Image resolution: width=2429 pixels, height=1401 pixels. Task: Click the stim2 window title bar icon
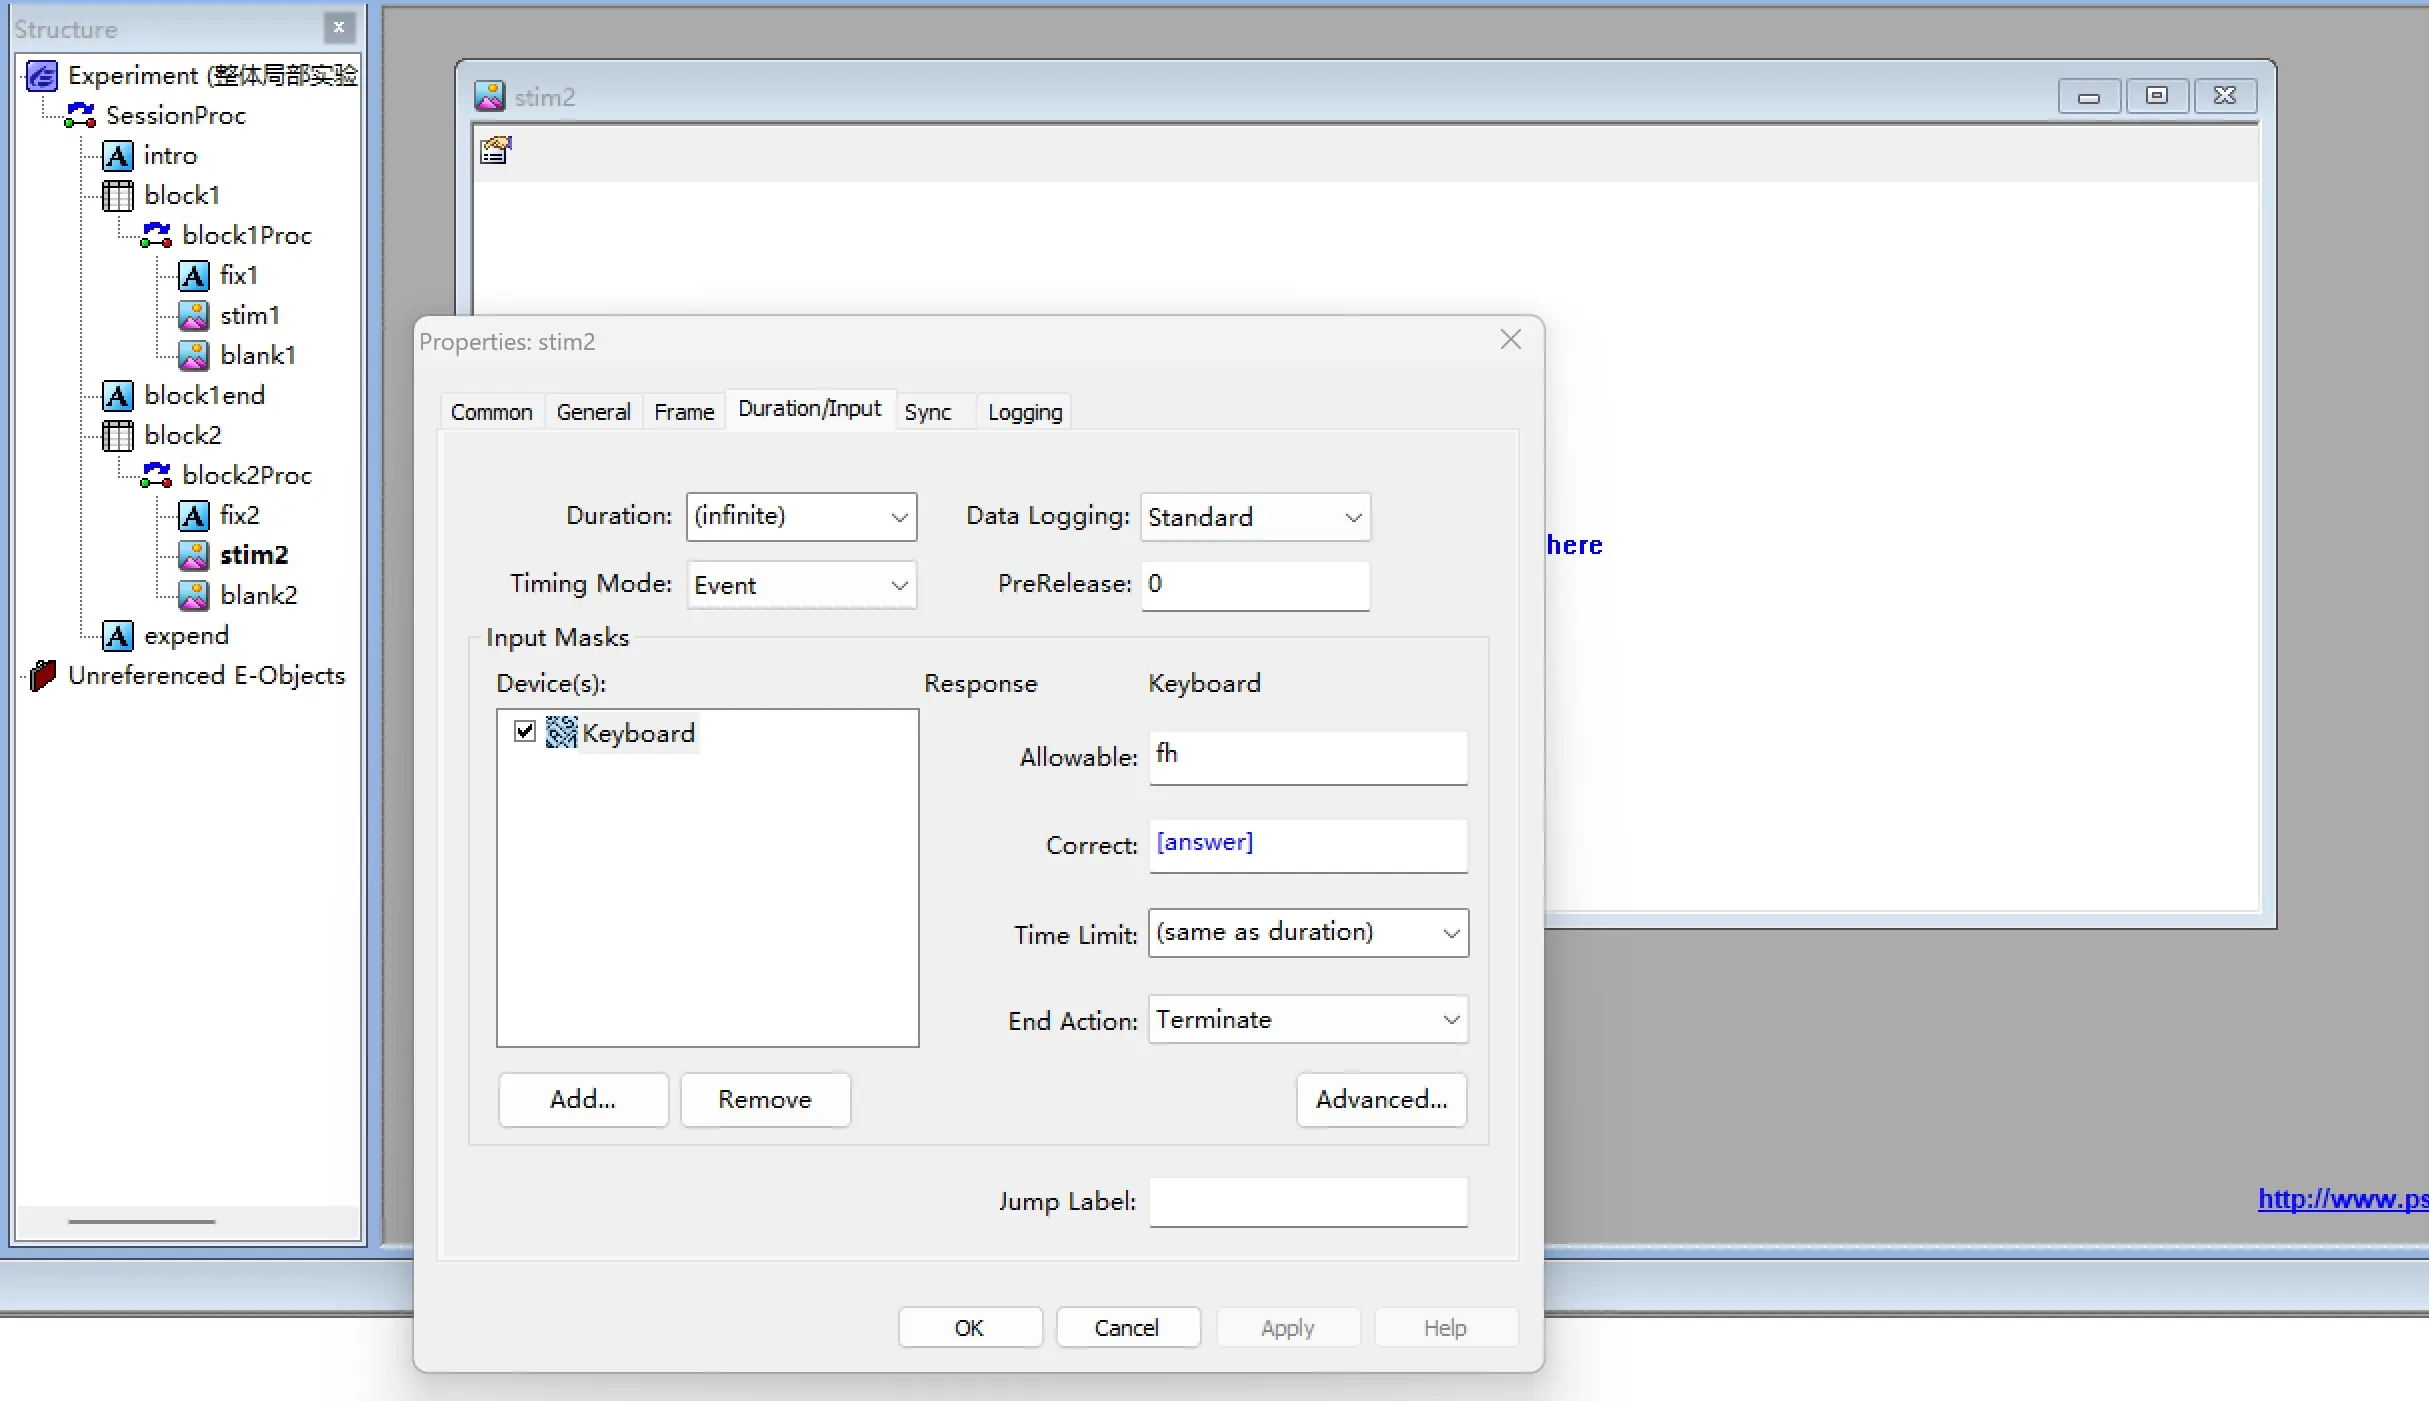click(x=489, y=96)
